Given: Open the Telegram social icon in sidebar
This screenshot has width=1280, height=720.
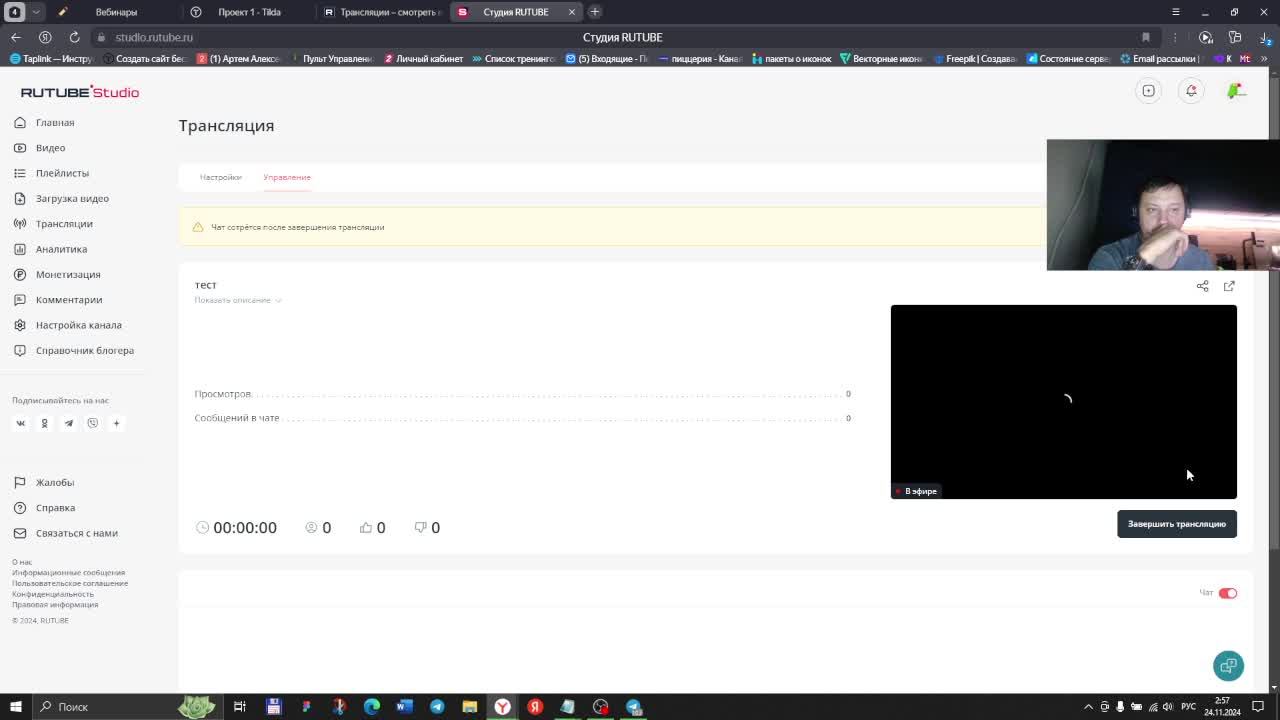Looking at the screenshot, I should (x=68, y=423).
